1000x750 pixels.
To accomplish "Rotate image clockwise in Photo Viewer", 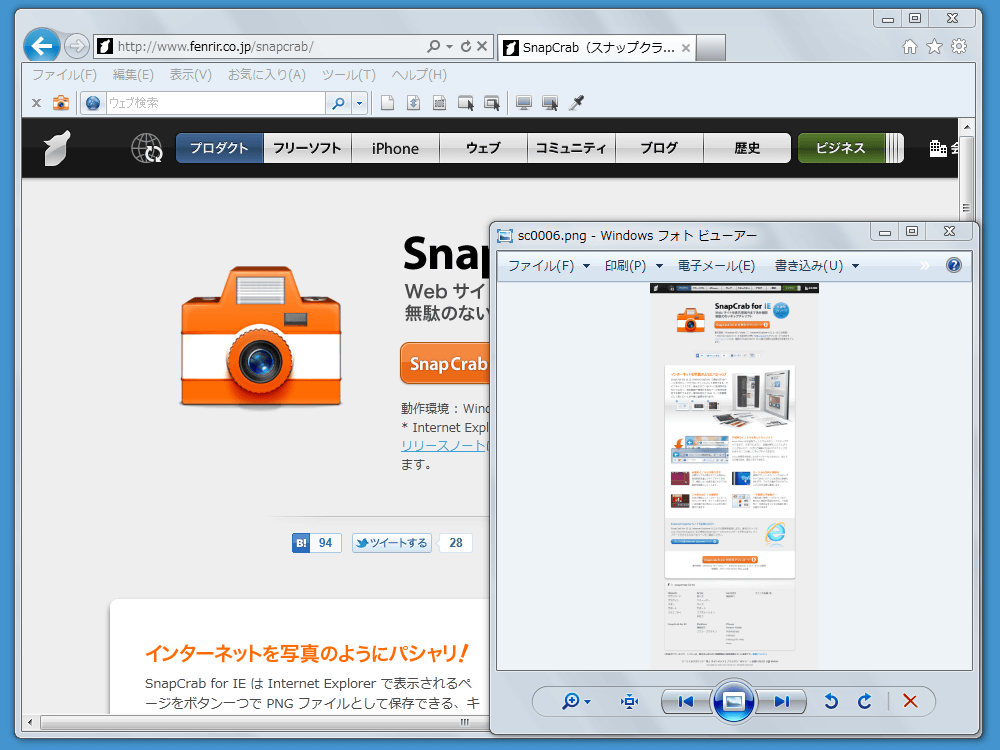I will coord(864,702).
